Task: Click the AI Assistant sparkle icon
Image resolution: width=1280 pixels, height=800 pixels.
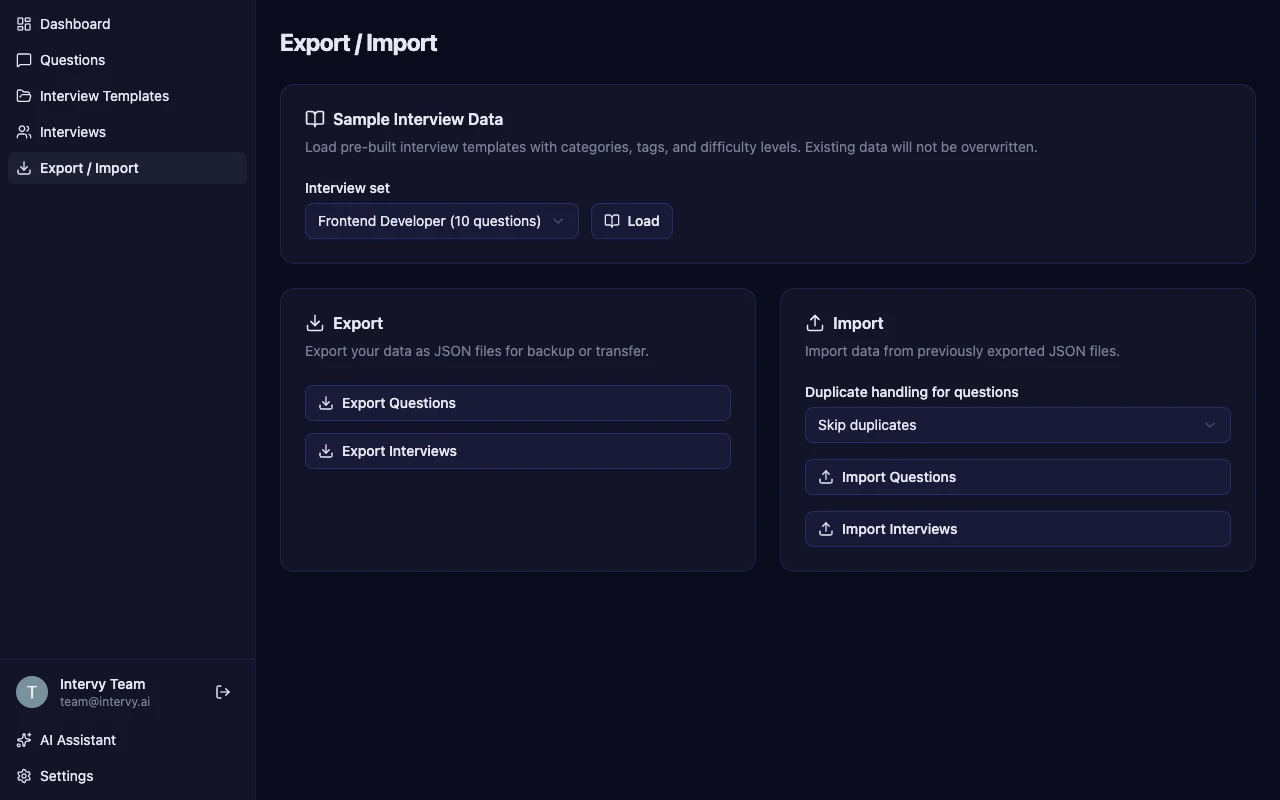Action: click(23, 739)
